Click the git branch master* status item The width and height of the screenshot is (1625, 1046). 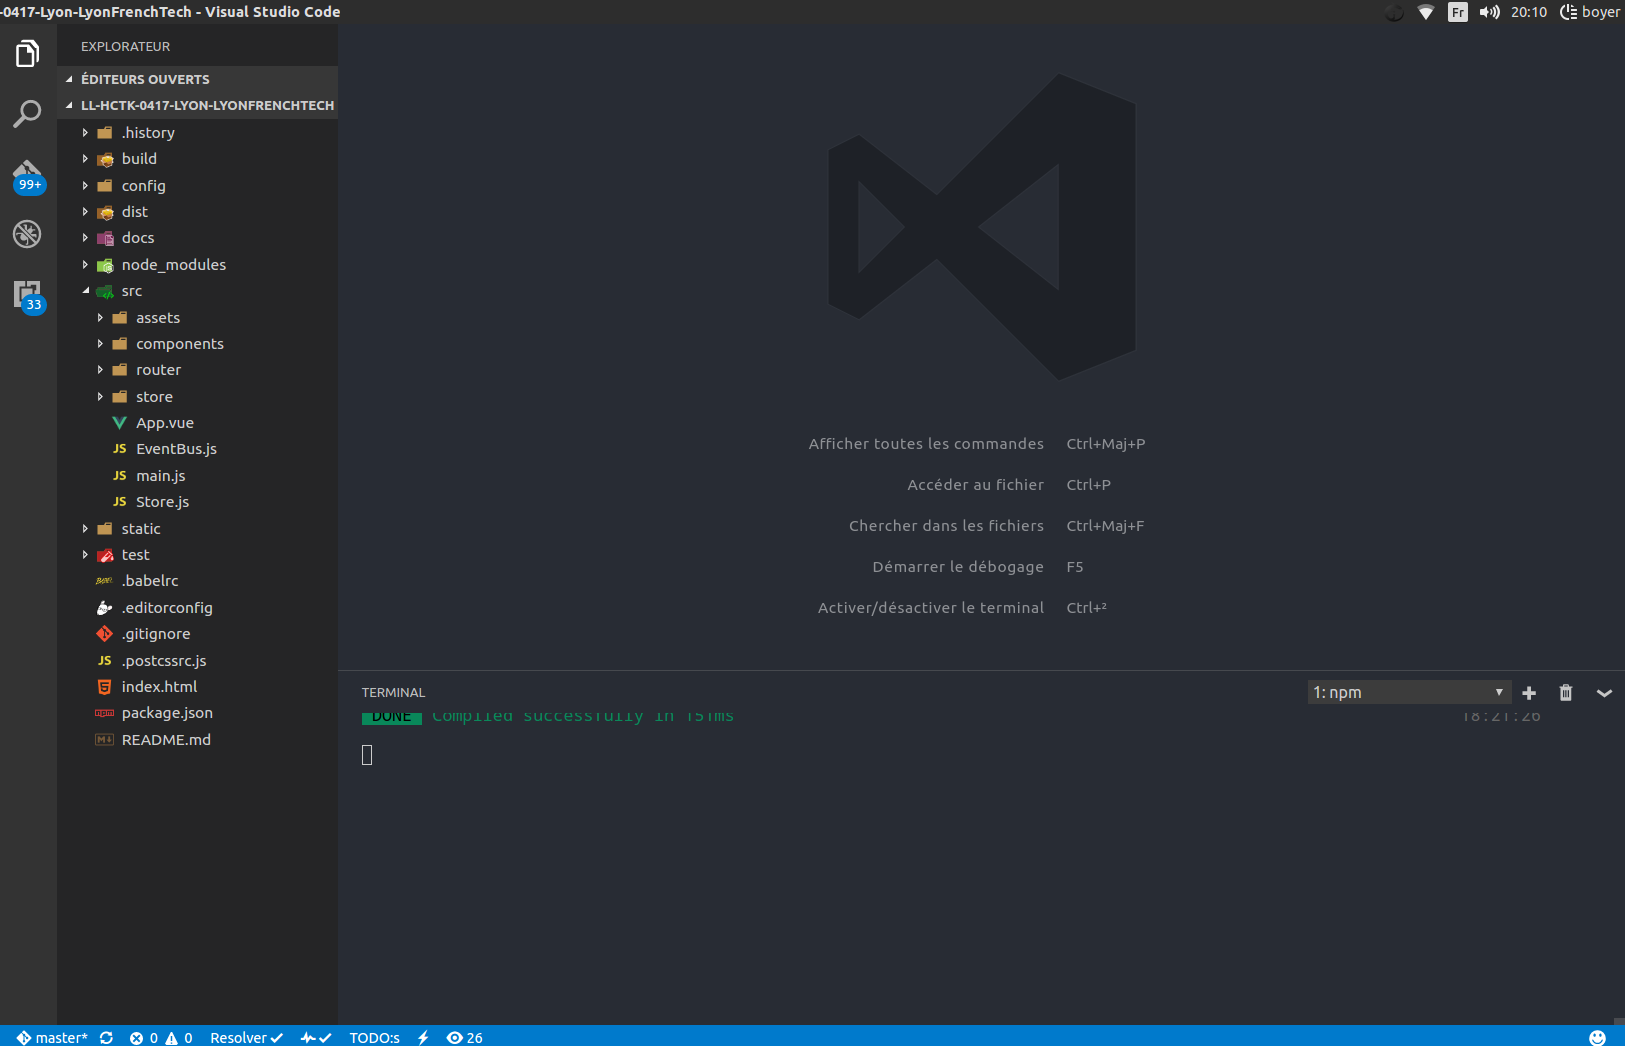[x=52, y=1037]
